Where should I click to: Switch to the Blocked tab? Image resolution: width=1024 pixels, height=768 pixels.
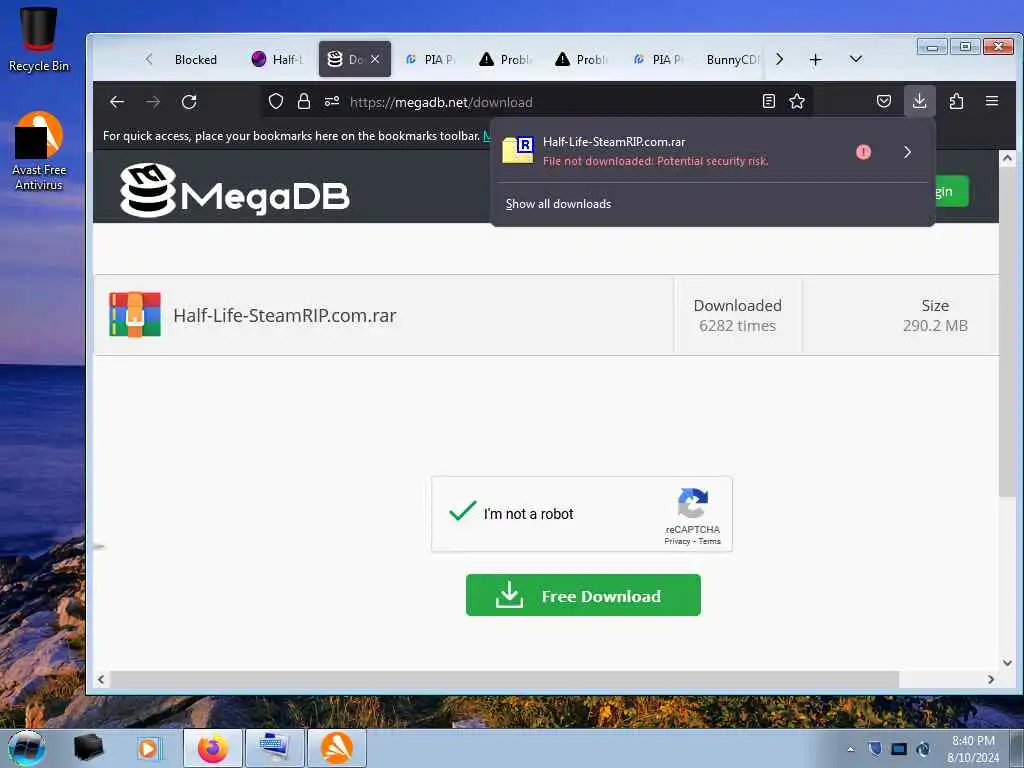click(195, 59)
